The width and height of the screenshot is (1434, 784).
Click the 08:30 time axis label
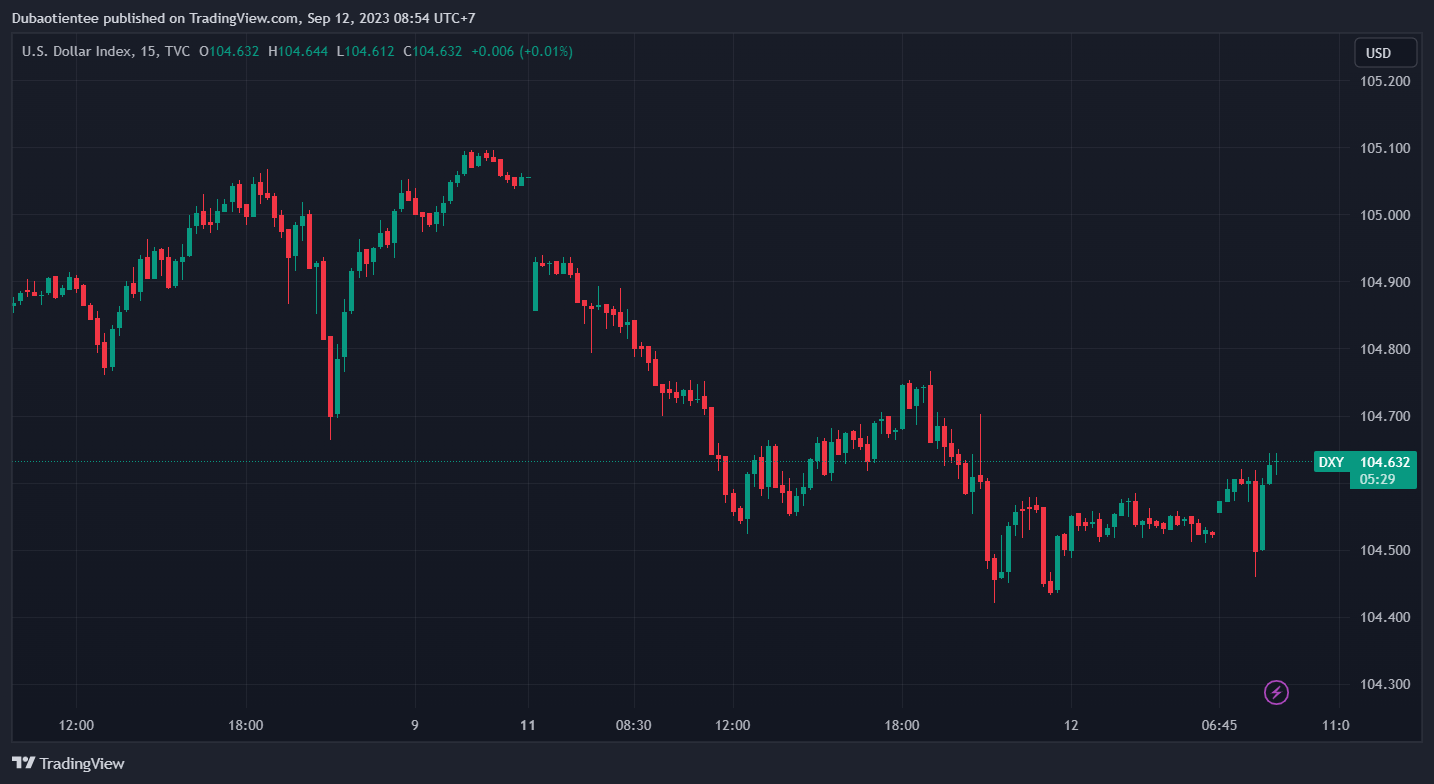tap(634, 725)
